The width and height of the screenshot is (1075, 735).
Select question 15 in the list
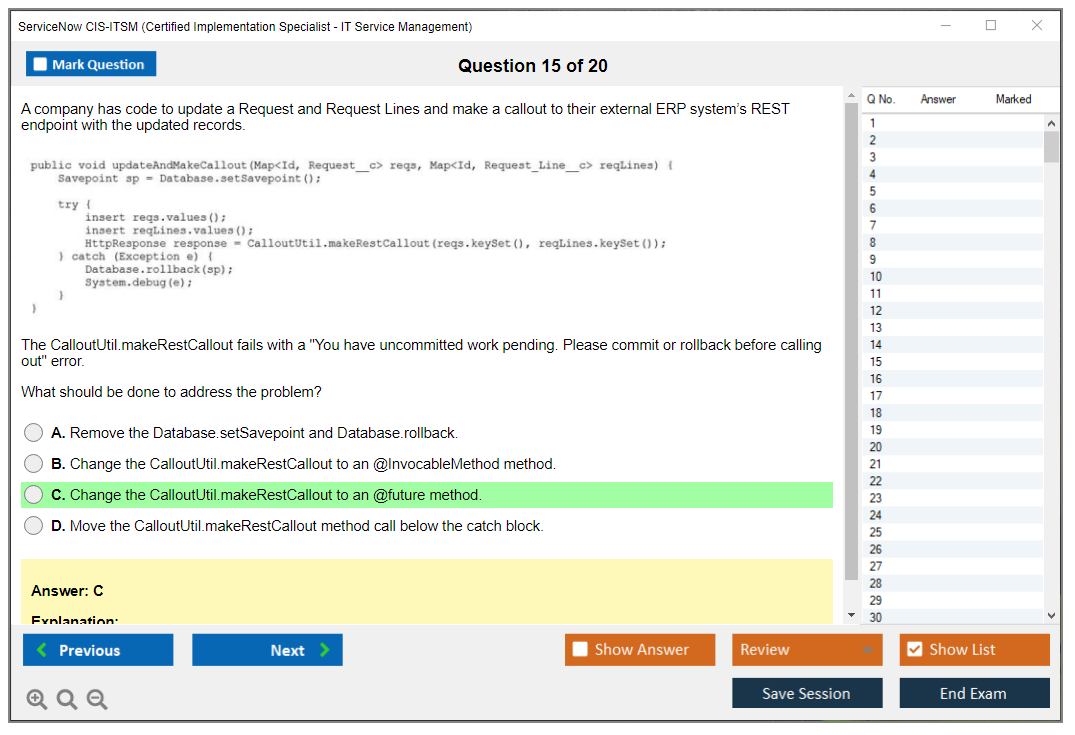876,362
